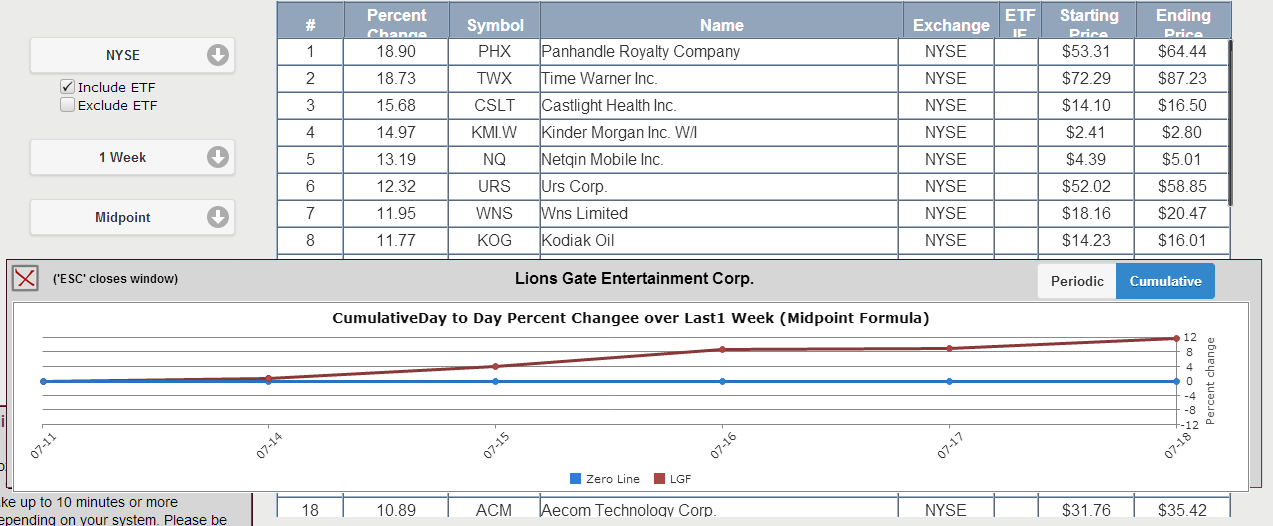Sort table by Percent Change column header
Screen dimensions: 1273x526
tap(397, 22)
